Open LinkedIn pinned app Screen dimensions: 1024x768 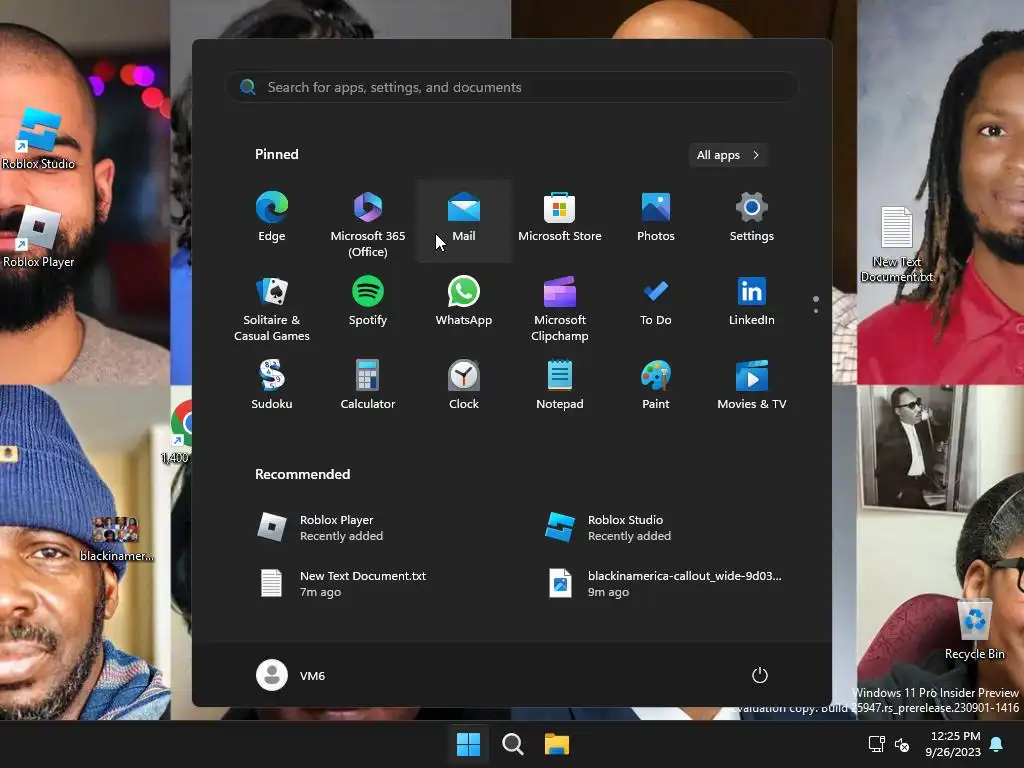[x=752, y=302]
